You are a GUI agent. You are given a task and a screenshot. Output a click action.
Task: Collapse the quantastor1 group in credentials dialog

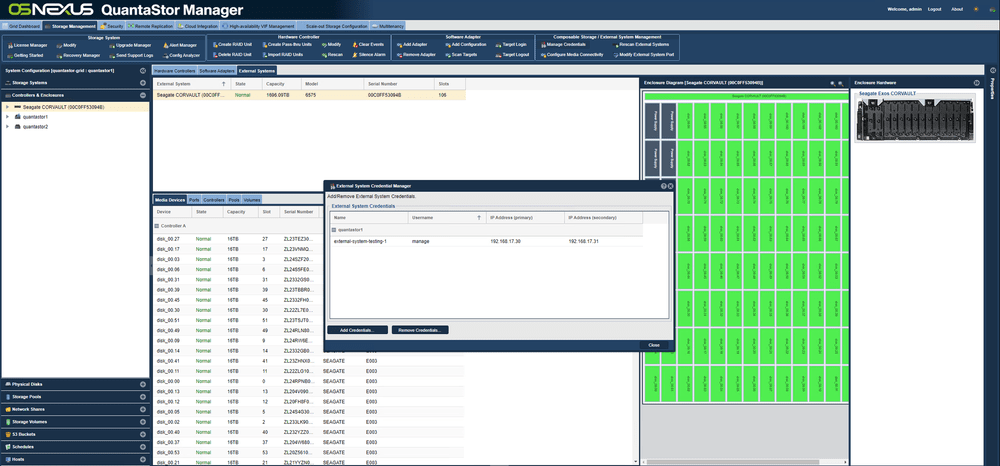pyautogui.click(x=334, y=230)
